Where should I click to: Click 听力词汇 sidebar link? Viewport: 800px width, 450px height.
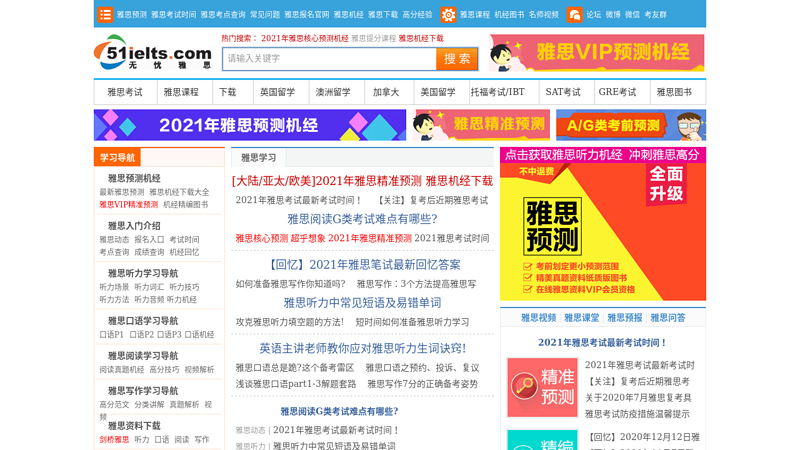point(149,287)
